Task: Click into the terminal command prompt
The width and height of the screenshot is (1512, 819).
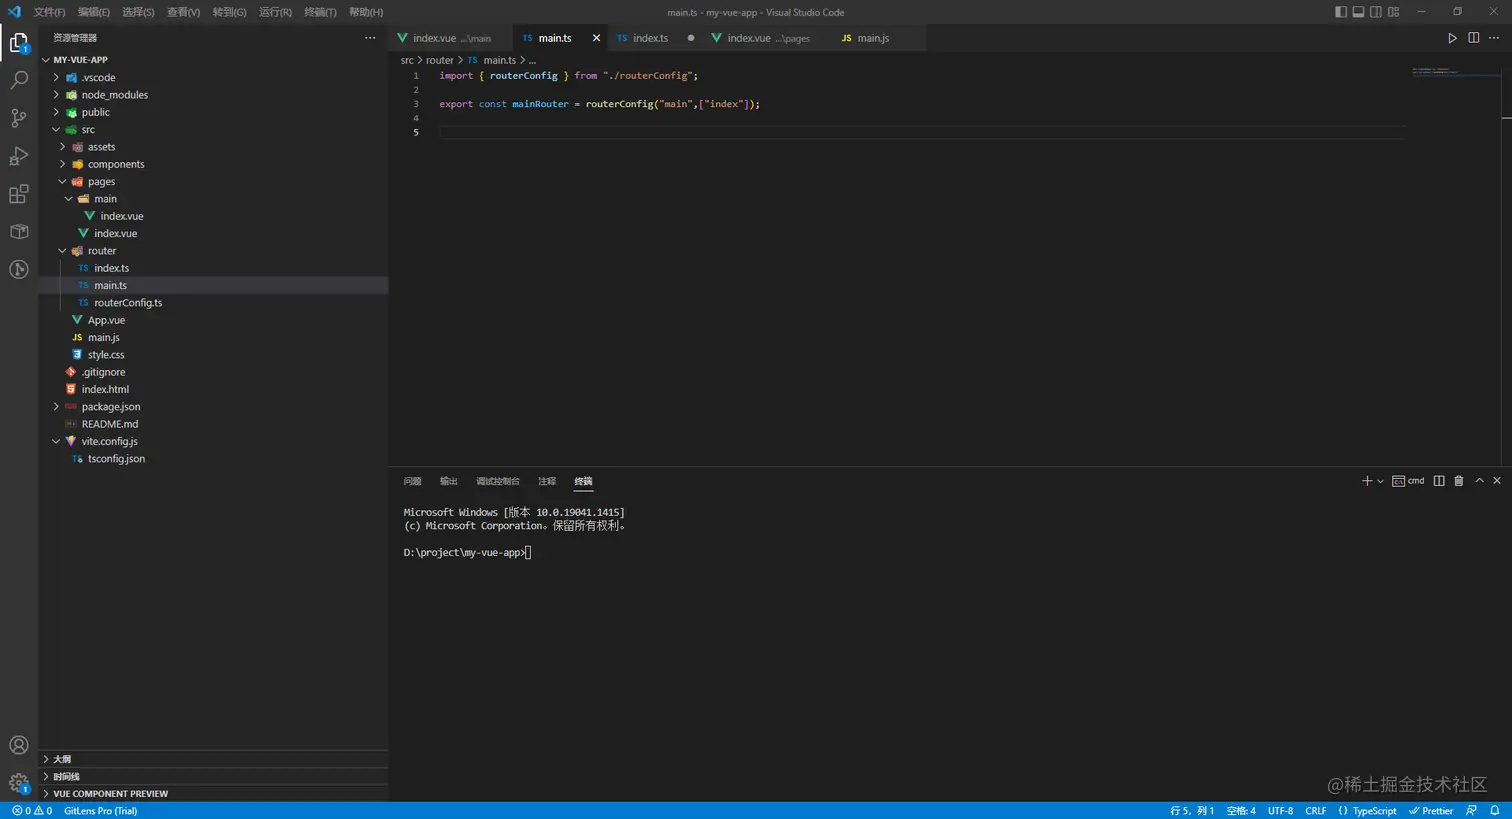Action: (x=528, y=552)
